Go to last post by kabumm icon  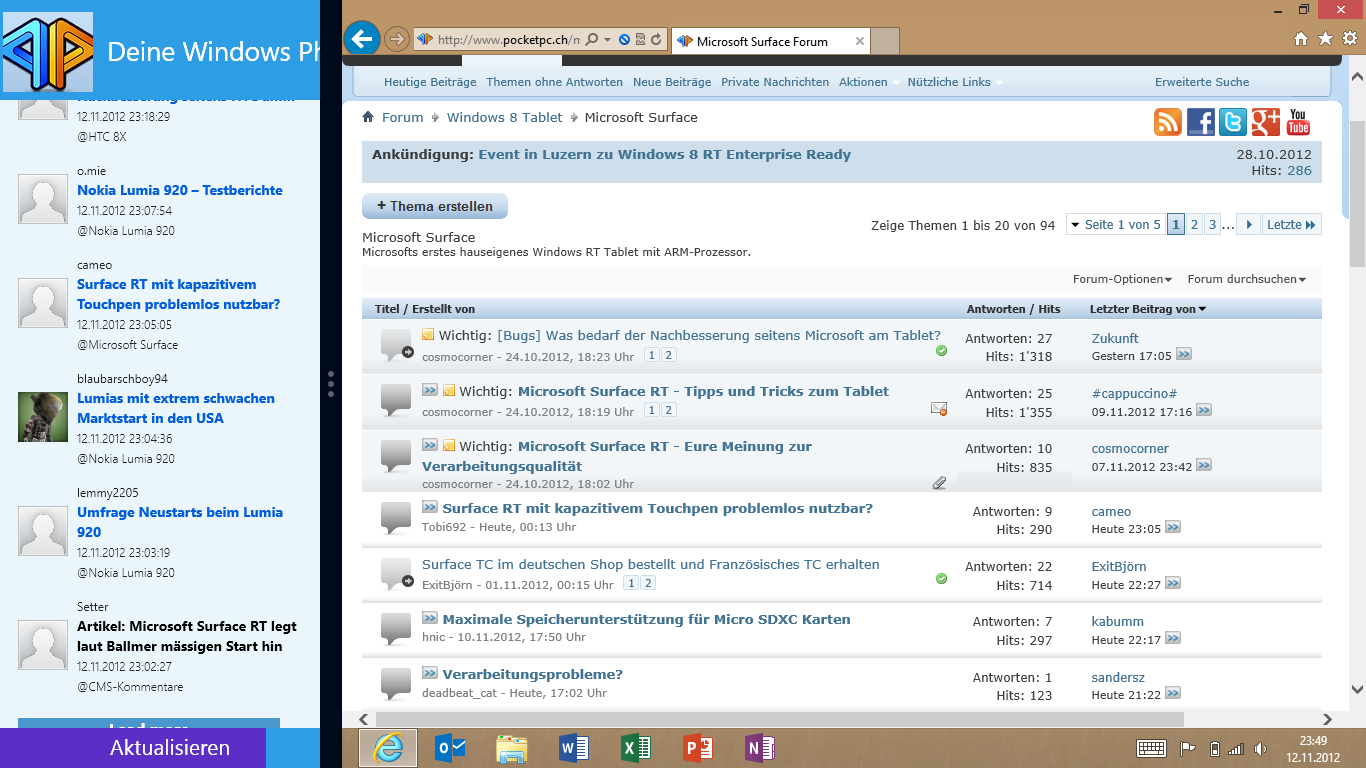coord(1173,639)
